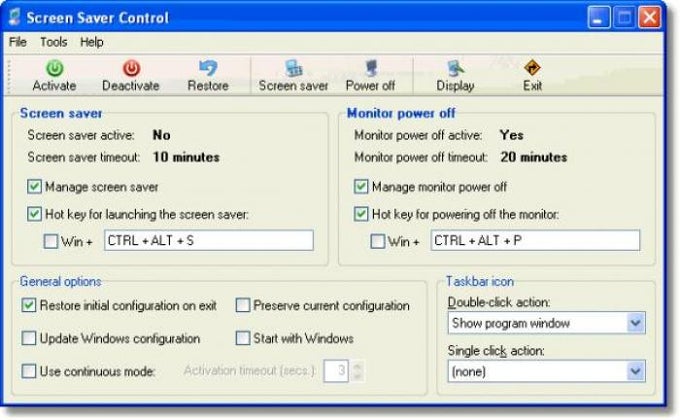Decrease Activation timeout with down arrow
680x420 pixels.
[x=357, y=377]
